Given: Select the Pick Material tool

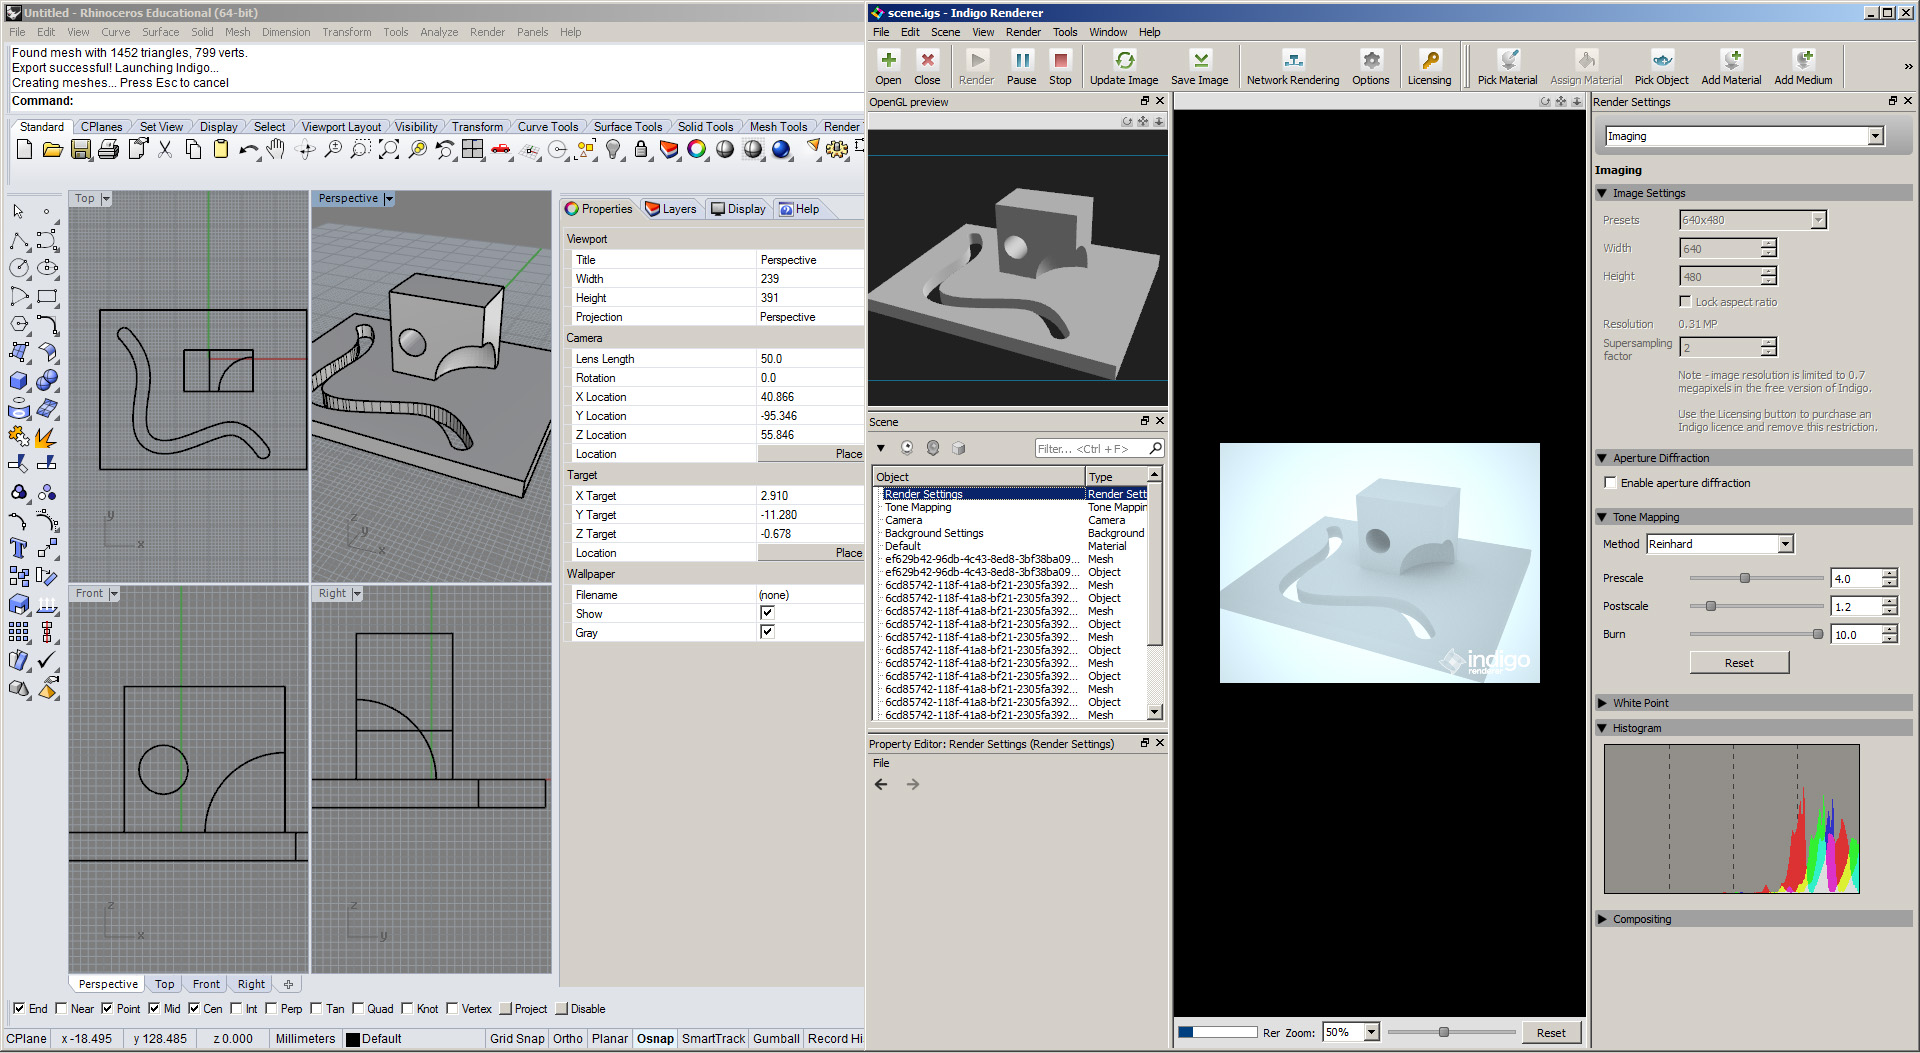Looking at the screenshot, I should (1507, 61).
